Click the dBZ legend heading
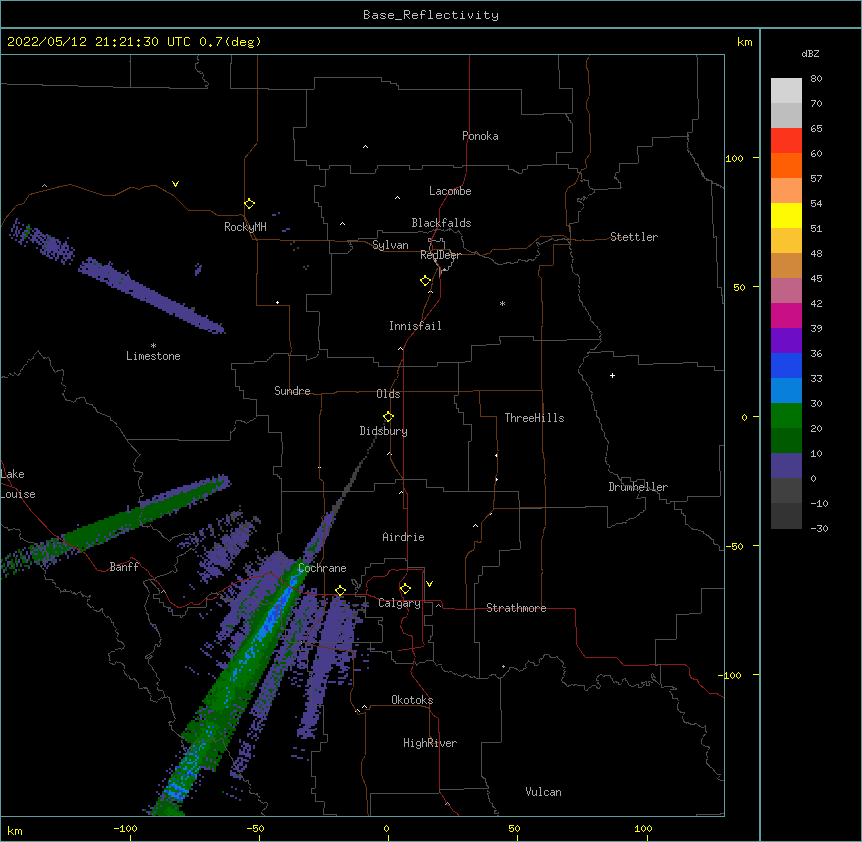Viewport: 862px width, 842px height. point(810,54)
